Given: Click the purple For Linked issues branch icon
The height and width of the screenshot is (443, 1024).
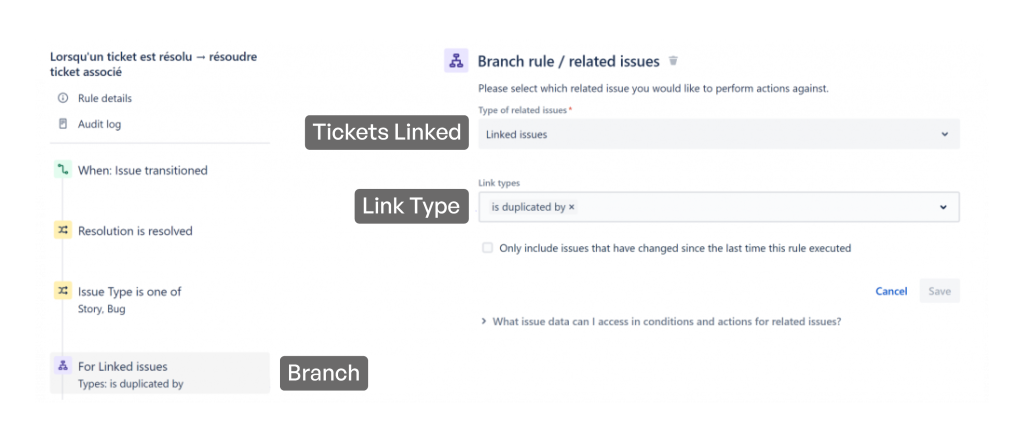Looking at the screenshot, I should coord(62,366).
